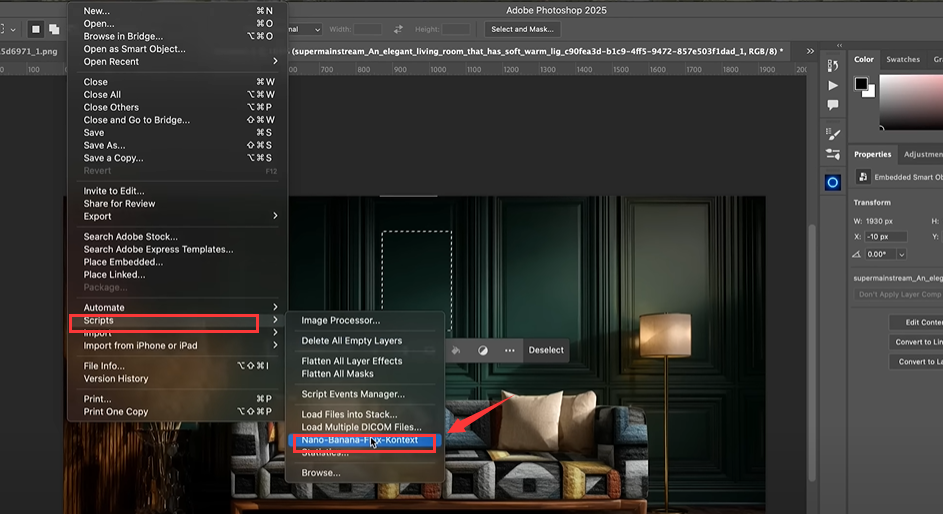Click the rotation angle icon in Transform
Screen dimensions: 943x514
click(x=856, y=254)
